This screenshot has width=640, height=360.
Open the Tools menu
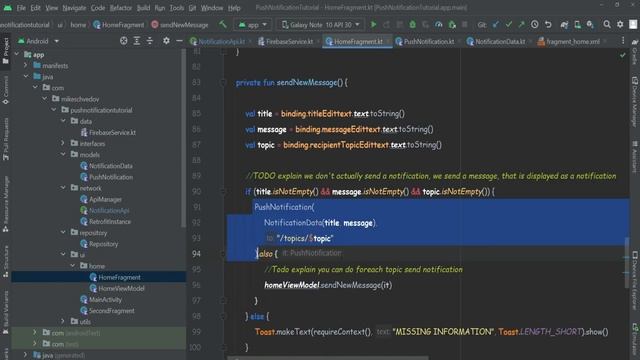point(177,8)
